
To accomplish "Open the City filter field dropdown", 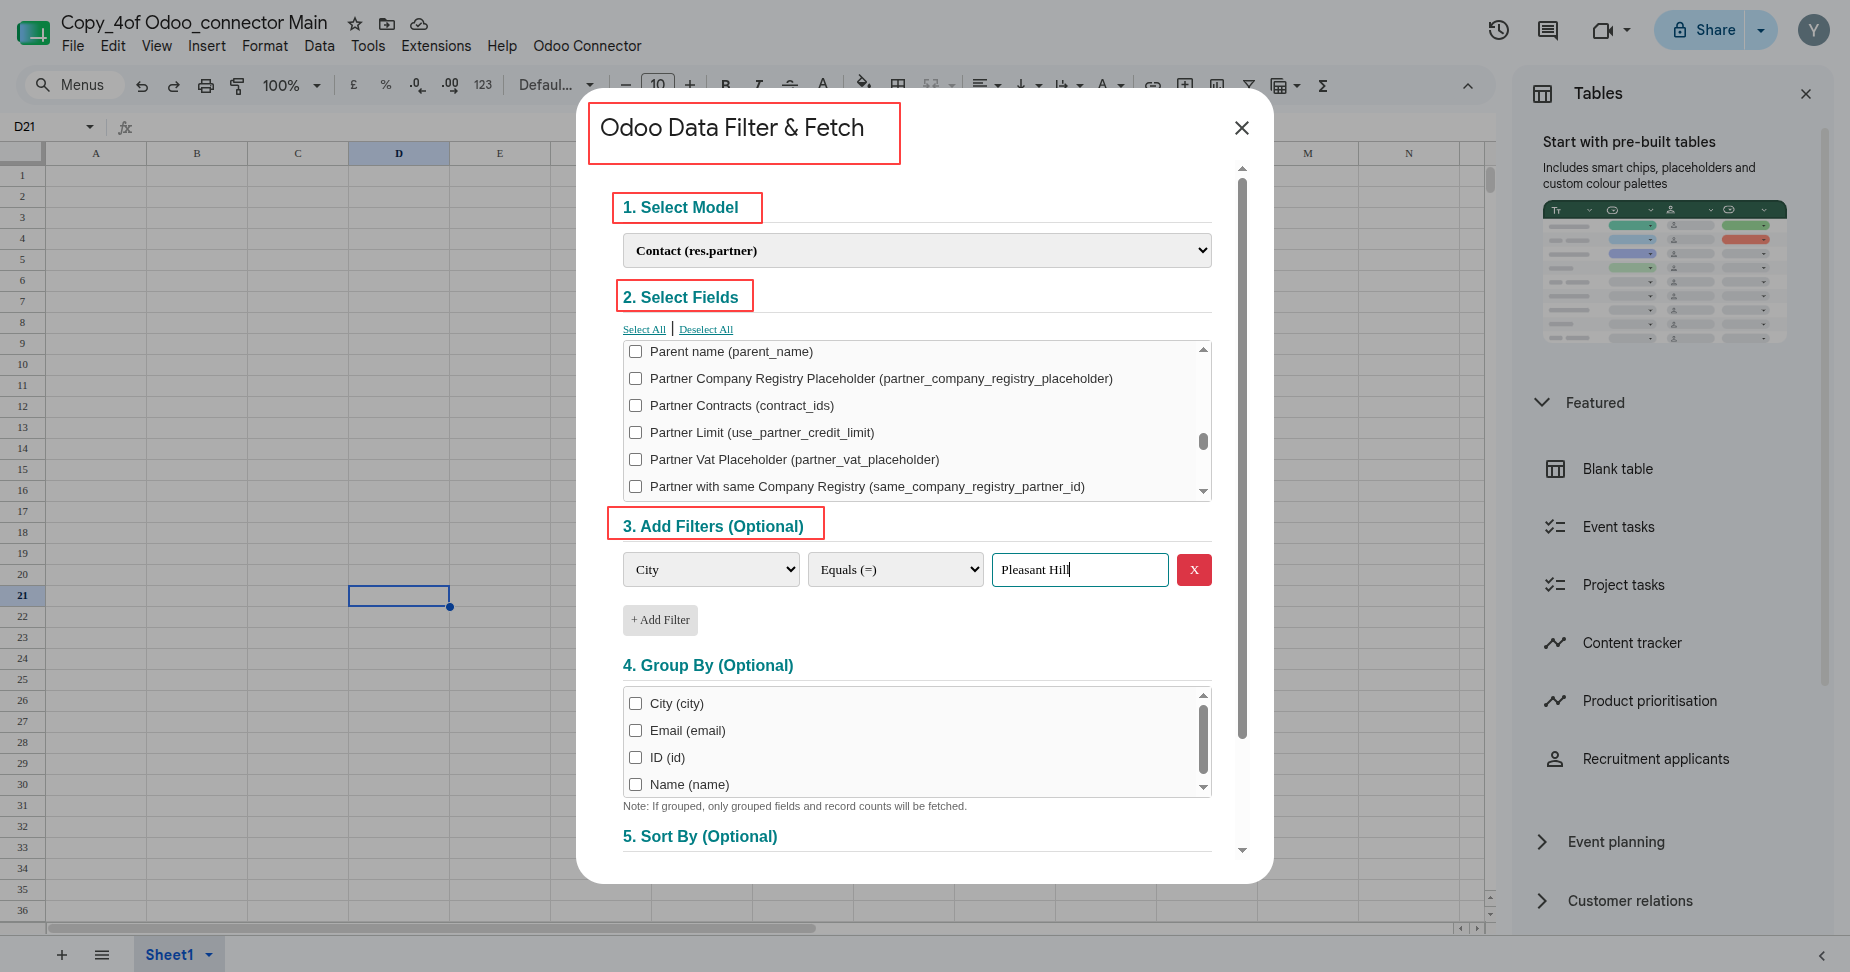I will click(x=711, y=570).
